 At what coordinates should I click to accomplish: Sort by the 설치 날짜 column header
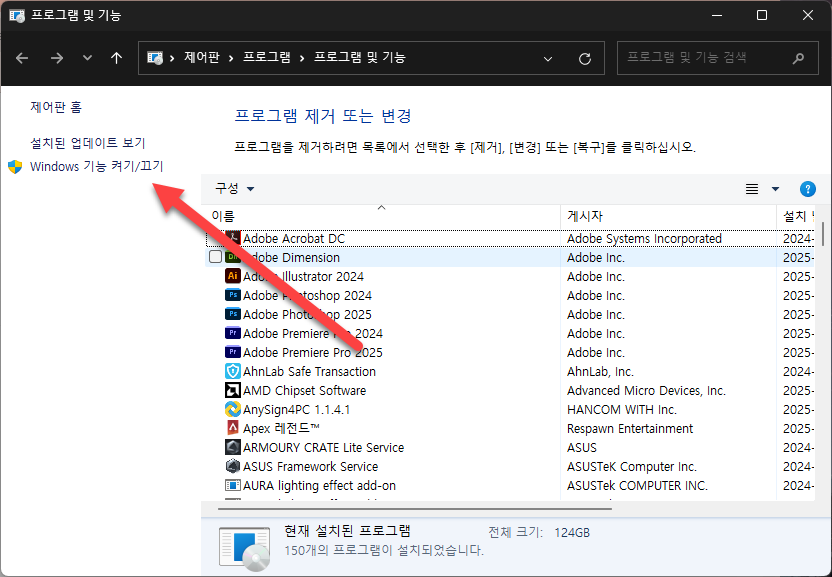(796, 216)
